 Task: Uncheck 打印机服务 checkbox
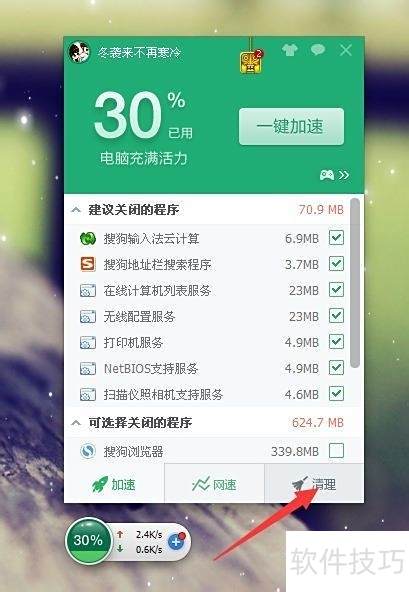pos(336,342)
